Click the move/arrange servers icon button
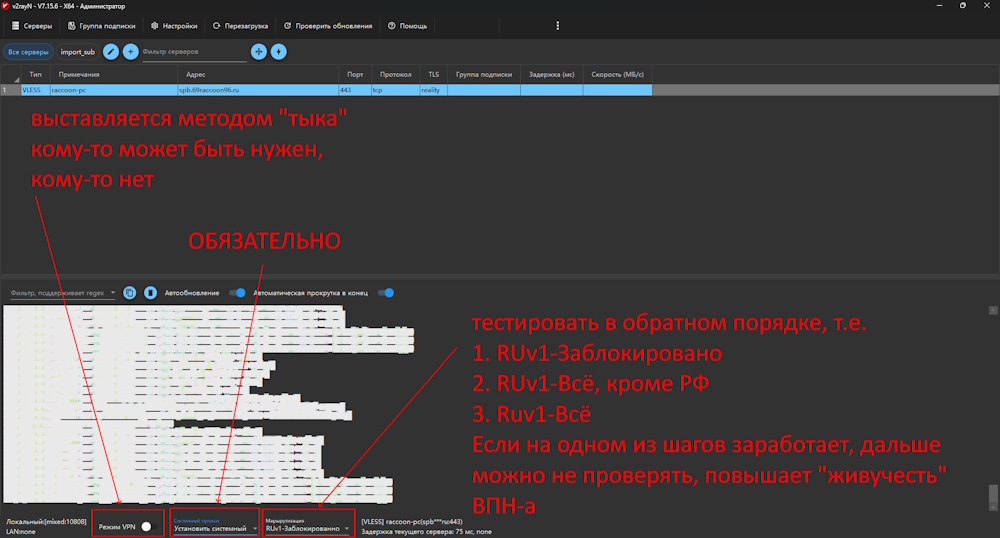 pyautogui.click(x=259, y=51)
